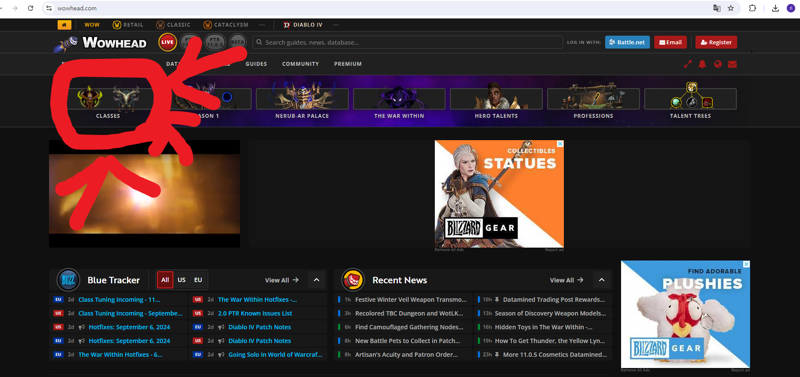
Task: Reload the page with browser refresh icon
Action: 31,8
